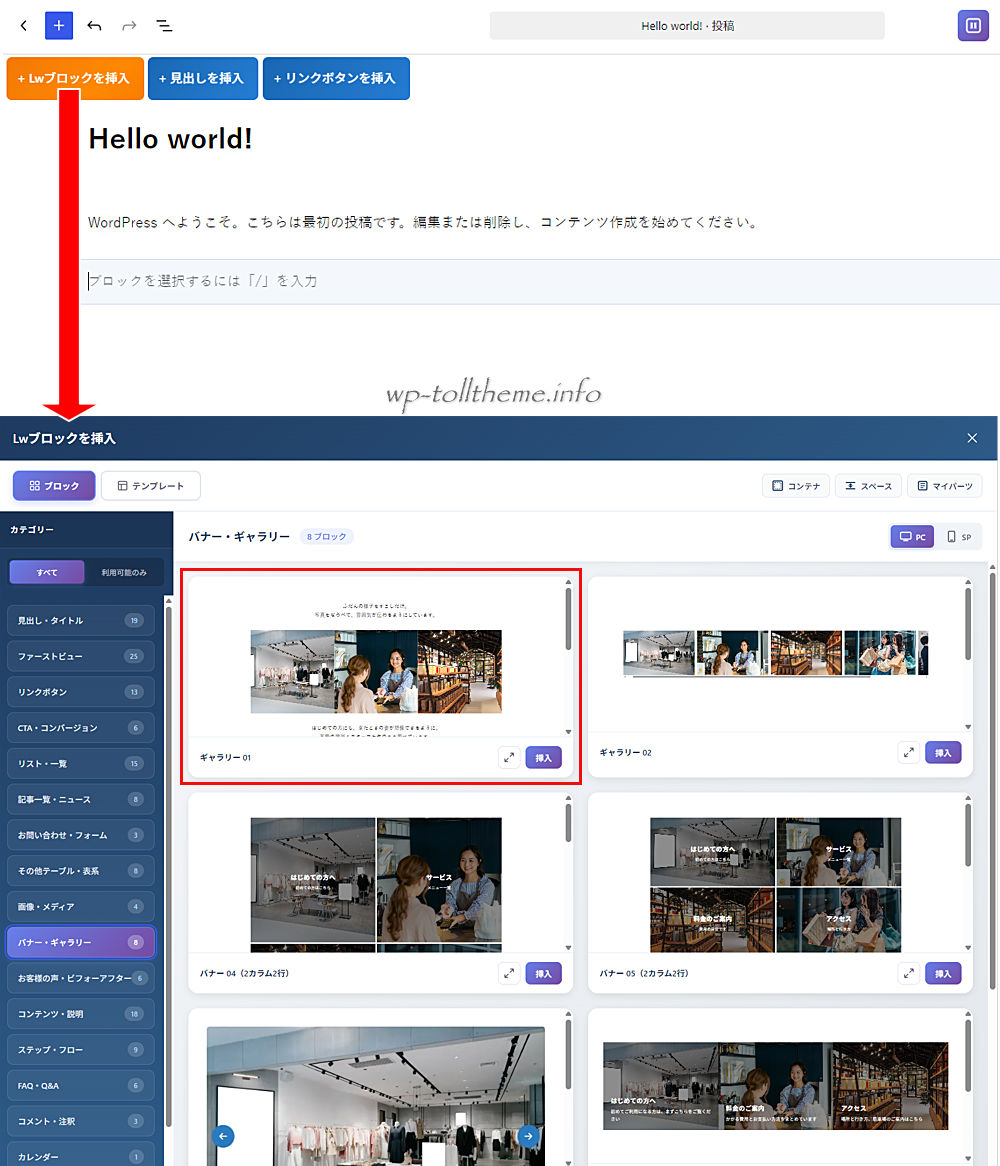Screen dimensions: 1000x1166
Task: Click the + リンクボタンを挿入 button
Action: point(336,78)
